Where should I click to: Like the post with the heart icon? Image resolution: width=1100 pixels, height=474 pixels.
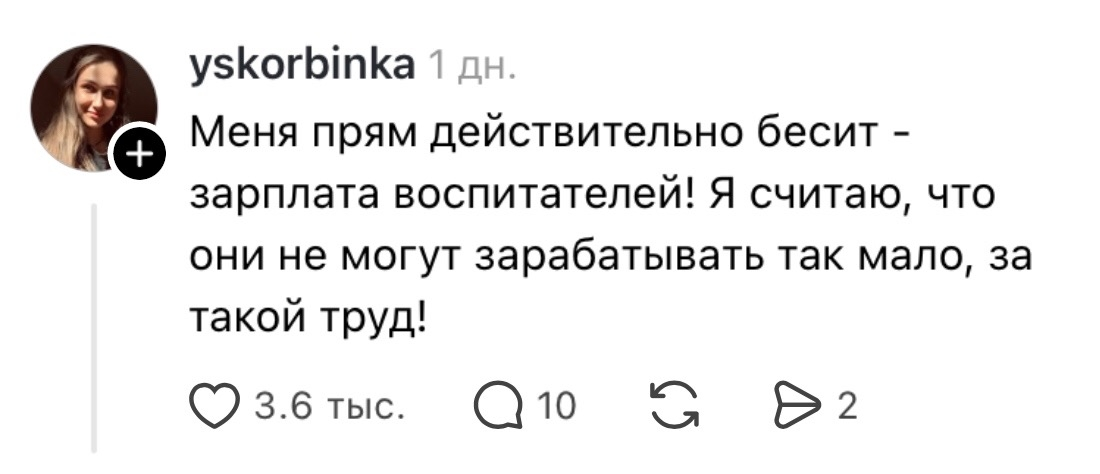(x=215, y=406)
